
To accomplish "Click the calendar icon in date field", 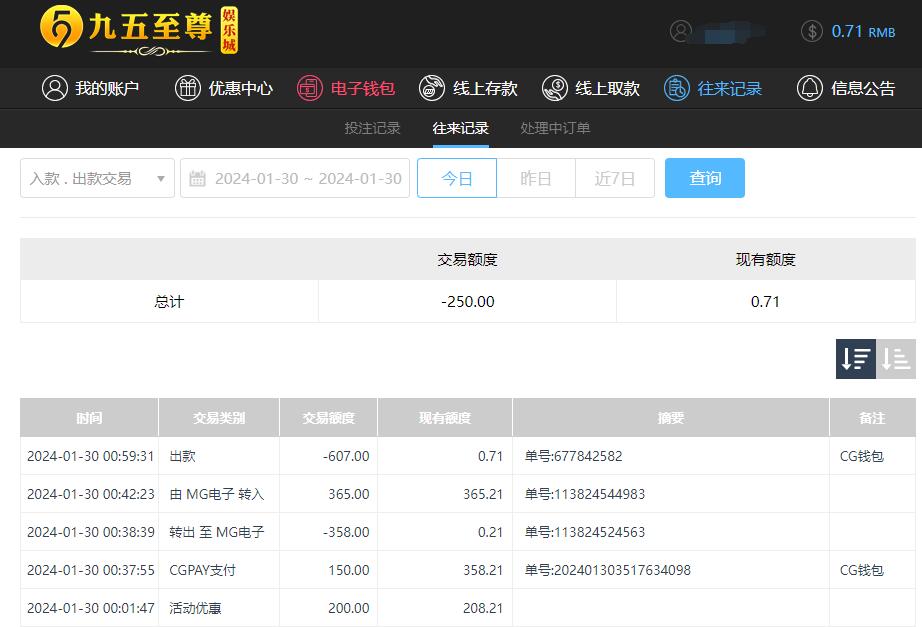I will pyautogui.click(x=198, y=178).
